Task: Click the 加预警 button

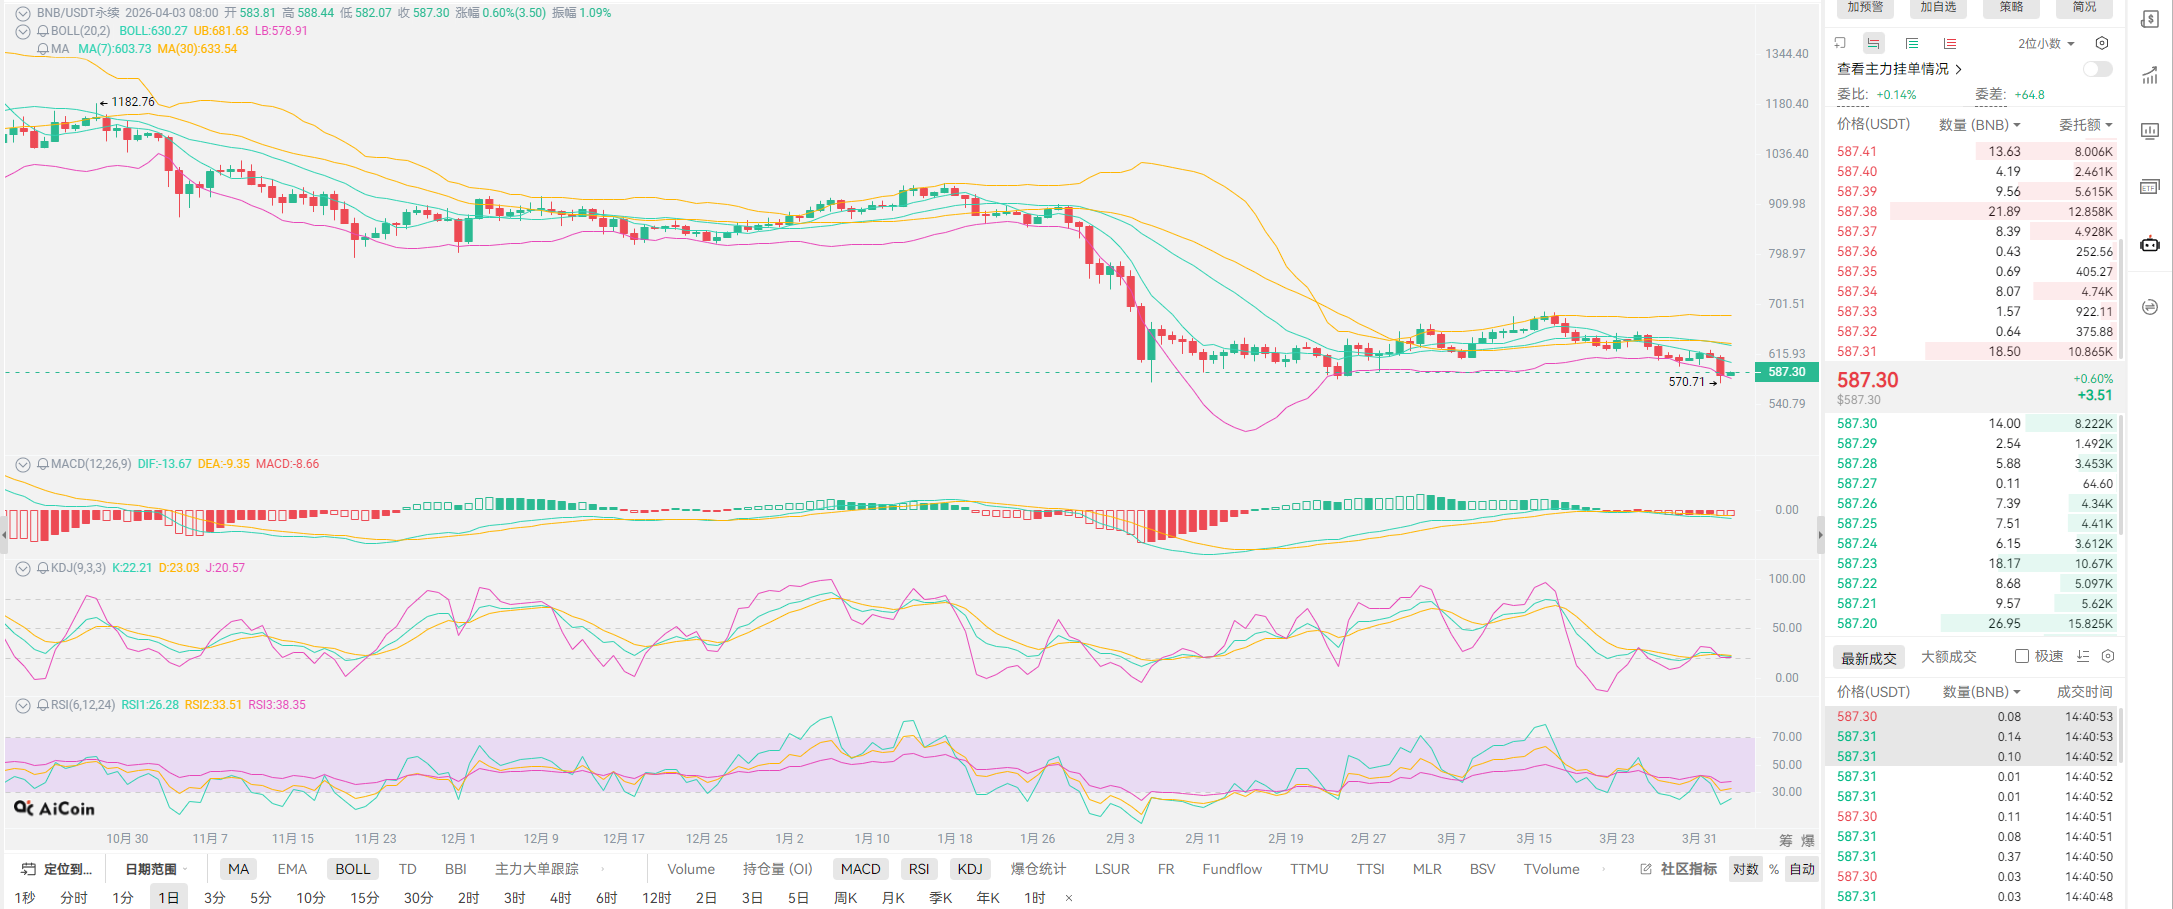Action: pyautogui.click(x=1865, y=8)
